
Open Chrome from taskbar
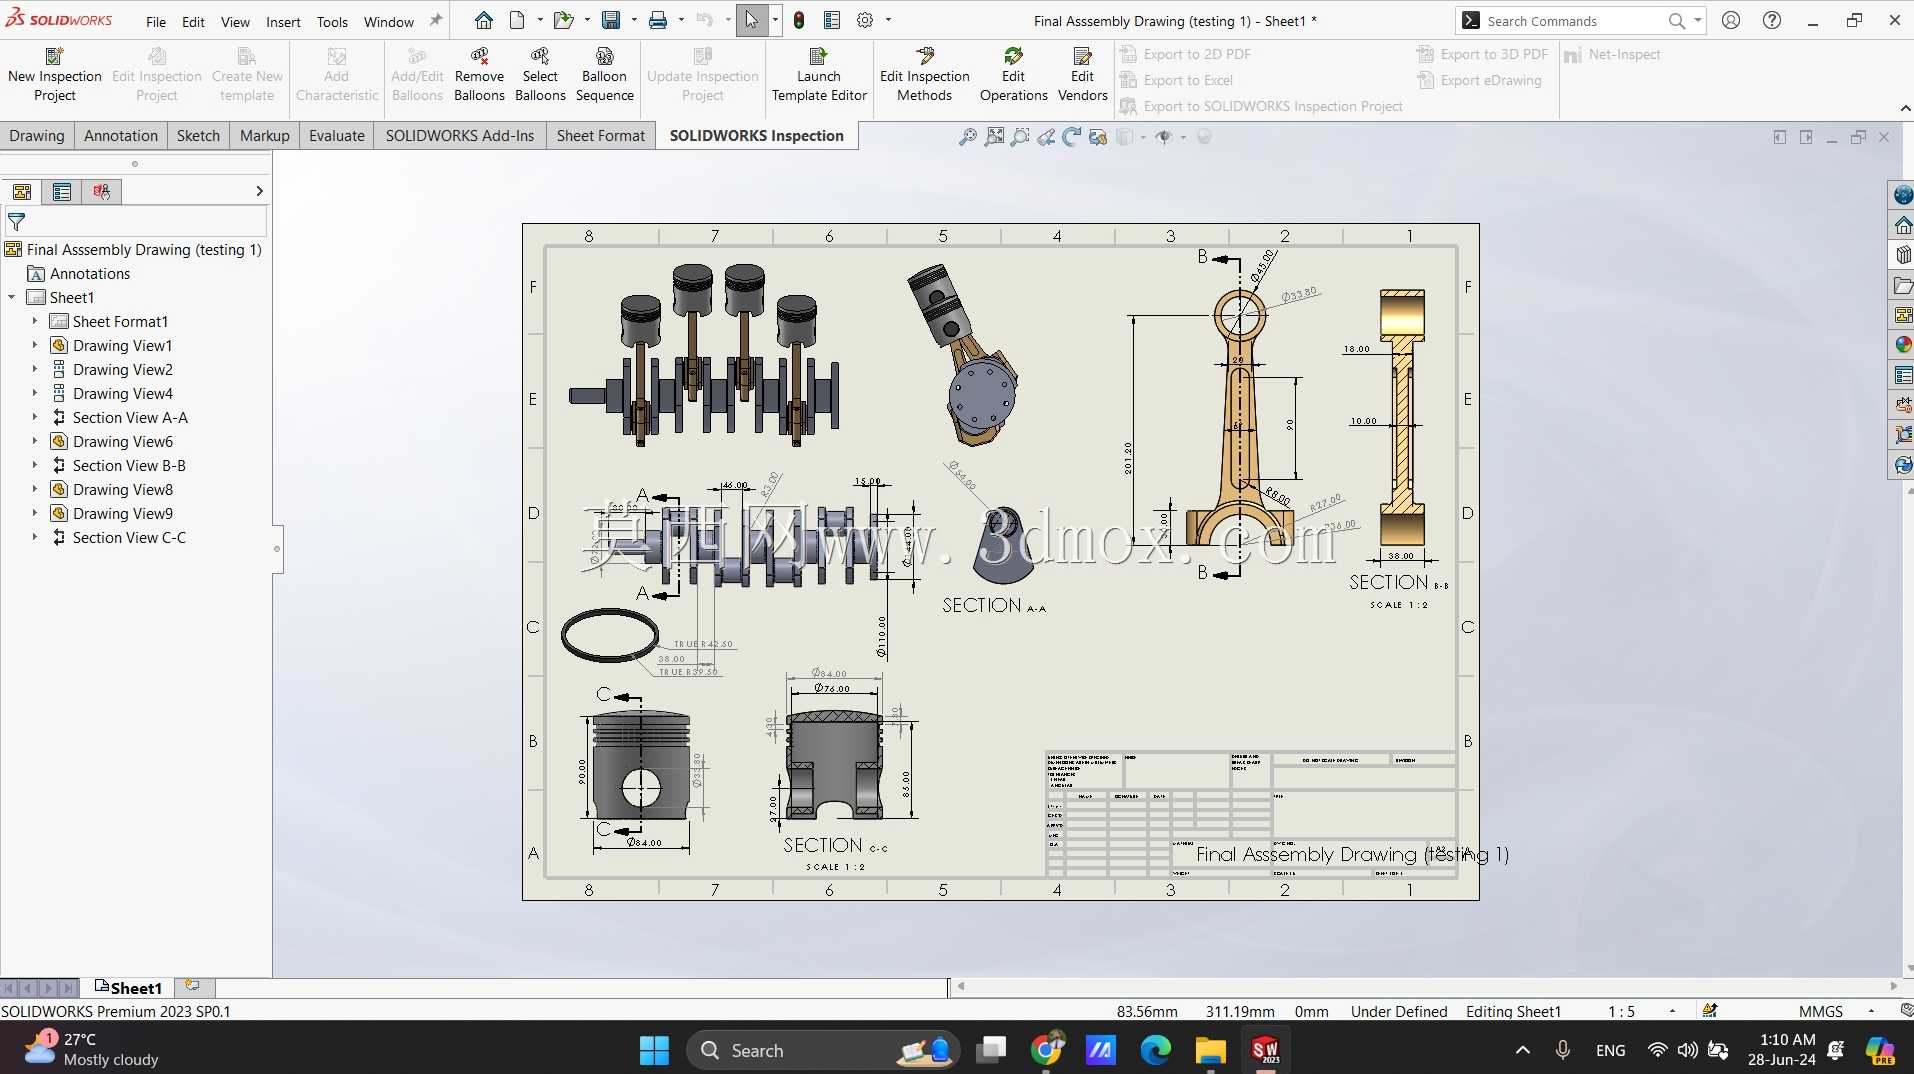1048,1050
